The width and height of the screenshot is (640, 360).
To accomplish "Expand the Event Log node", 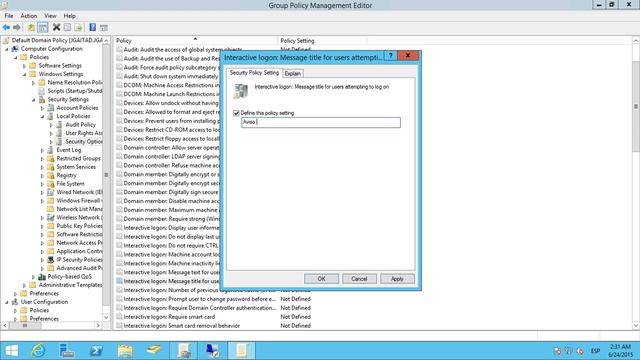I will pos(42,150).
